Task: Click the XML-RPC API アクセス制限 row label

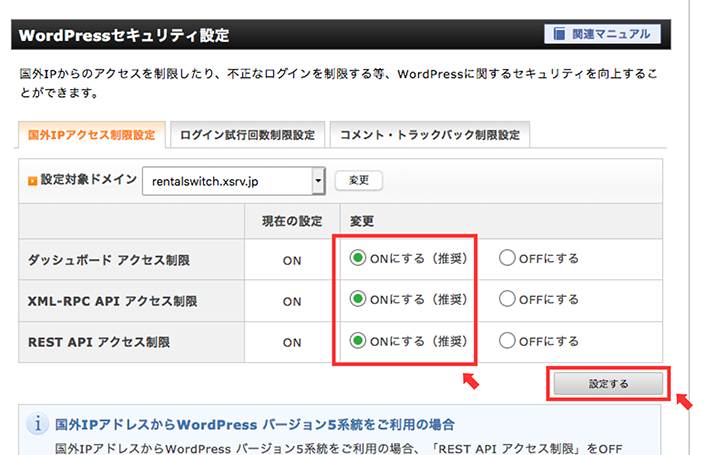Action: pos(112,302)
